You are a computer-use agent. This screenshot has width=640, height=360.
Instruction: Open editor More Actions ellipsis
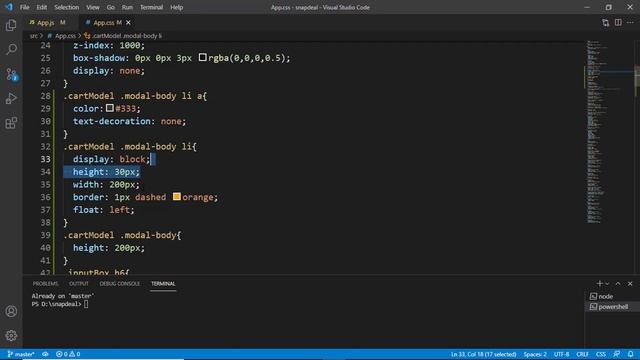pyautogui.click(x=630, y=23)
